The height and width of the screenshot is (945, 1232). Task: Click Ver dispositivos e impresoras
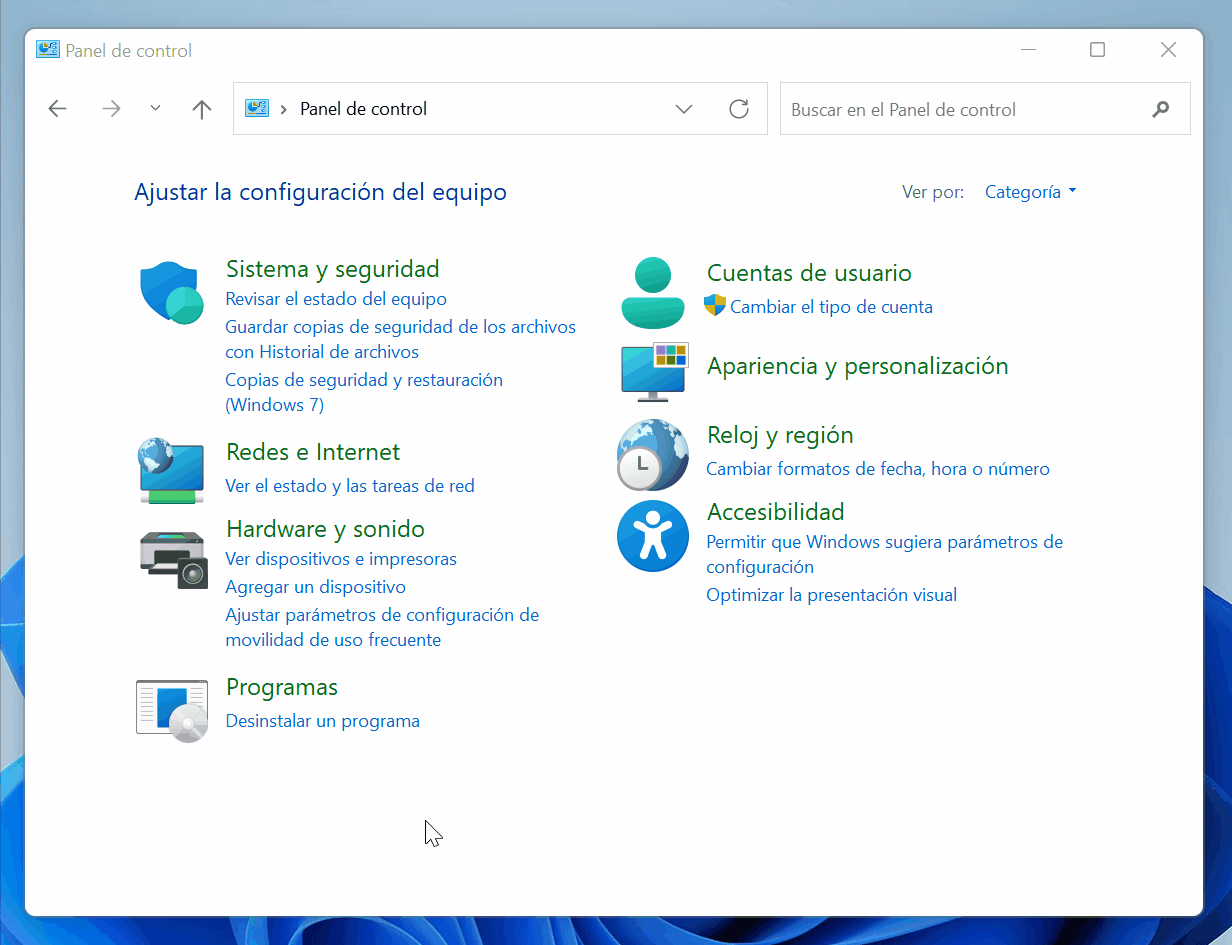click(x=341, y=559)
